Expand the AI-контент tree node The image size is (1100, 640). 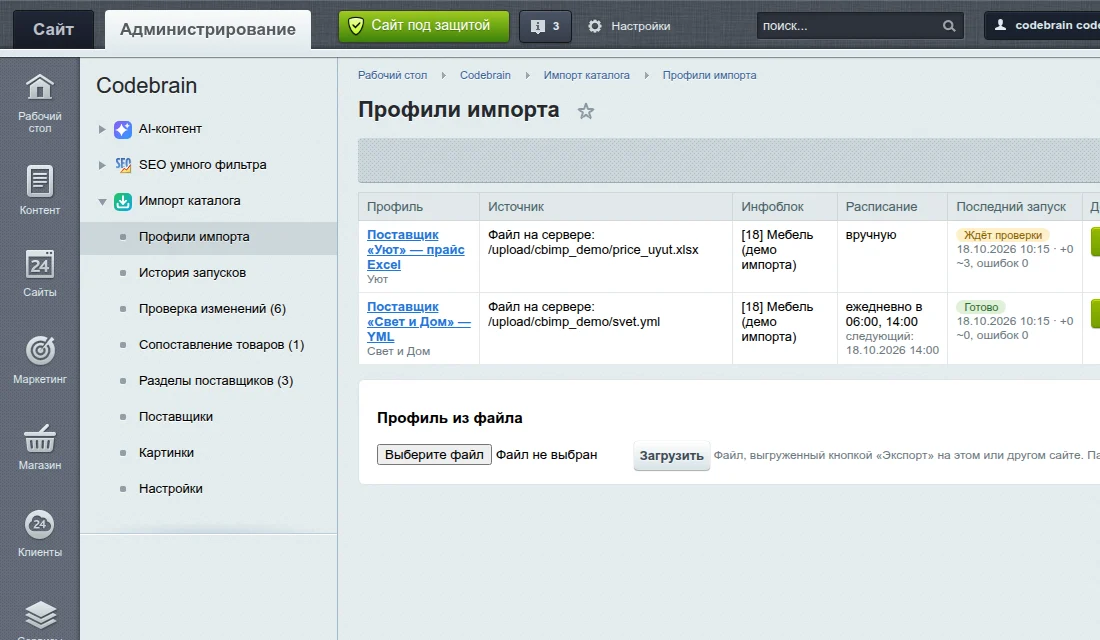pos(102,129)
